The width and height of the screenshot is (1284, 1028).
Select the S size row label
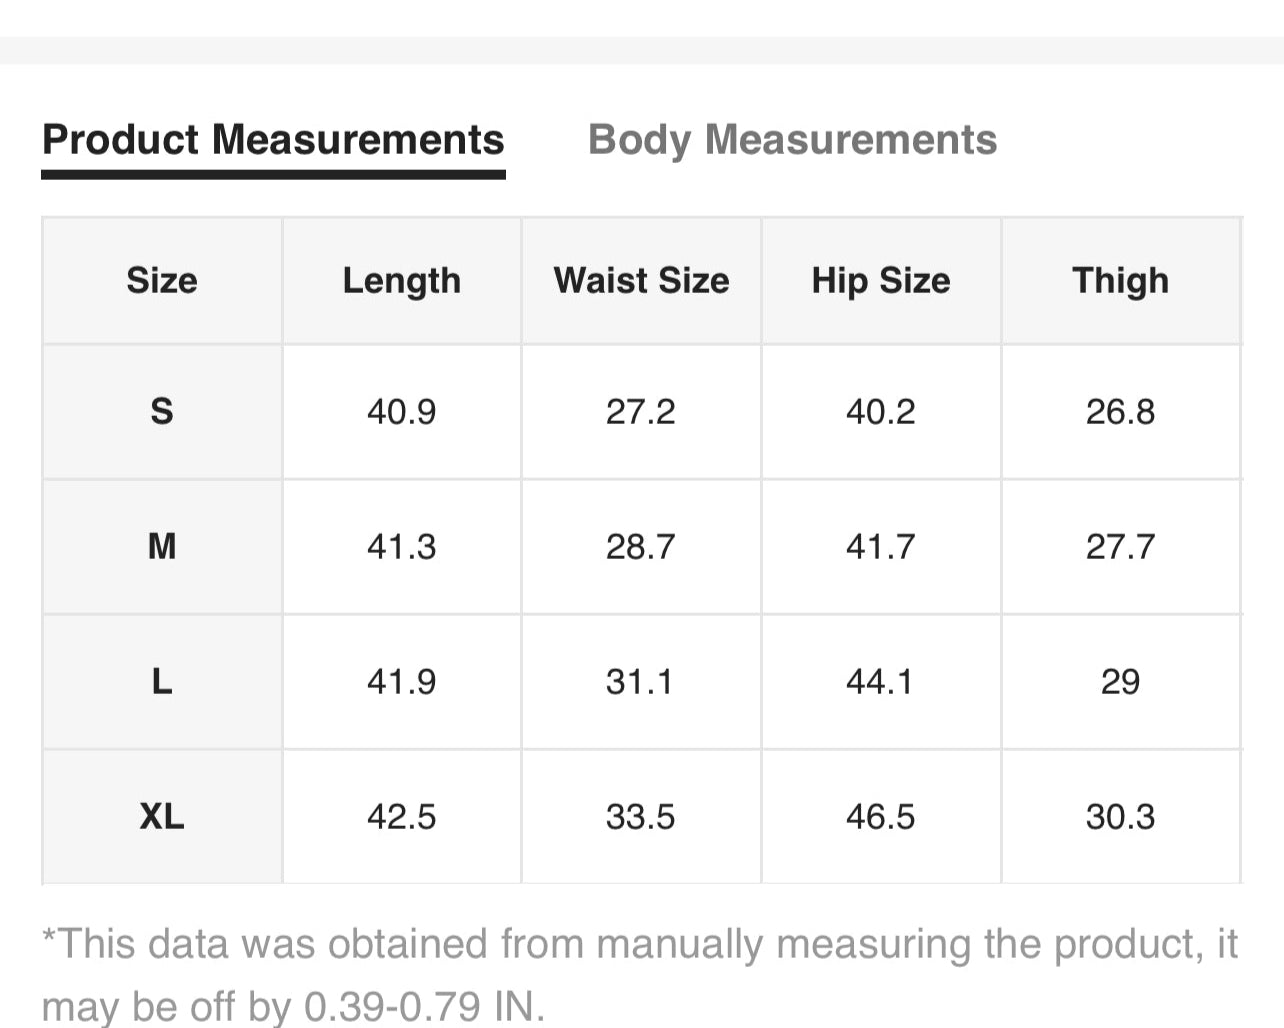[x=162, y=411]
